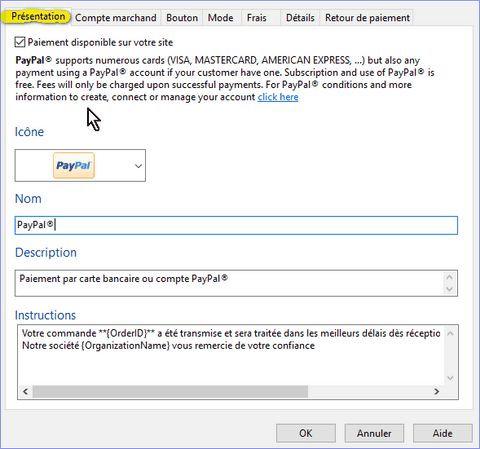Screen dimensions: 480x449
Task: Cancel with the Annuler button
Action: click(x=374, y=433)
